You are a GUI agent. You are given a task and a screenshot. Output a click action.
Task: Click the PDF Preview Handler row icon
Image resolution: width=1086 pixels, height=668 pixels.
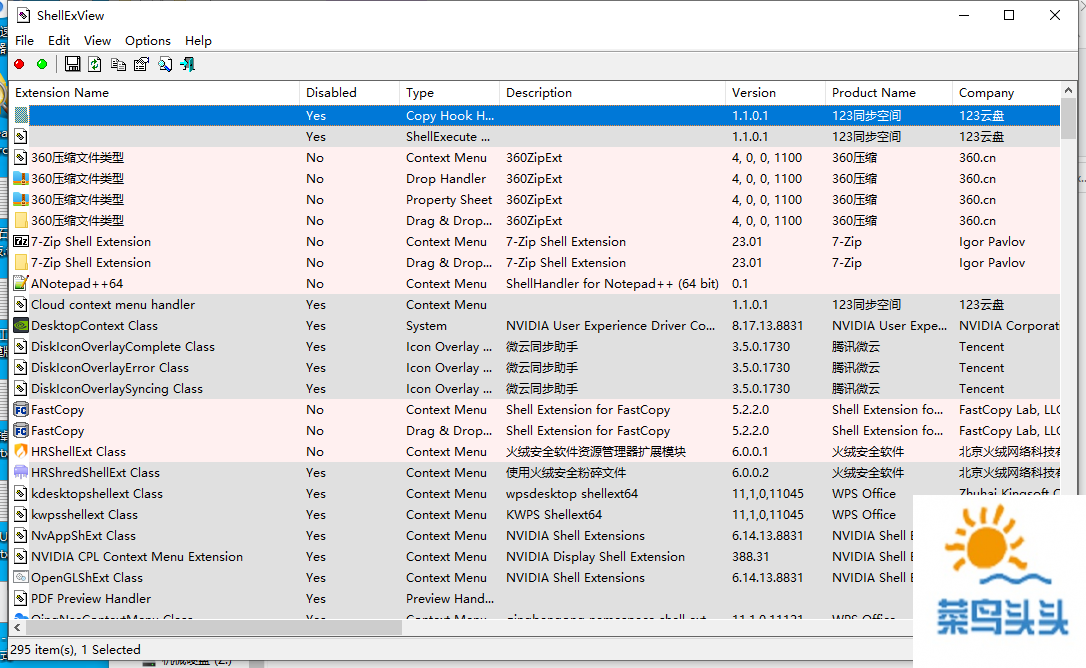point(21,599)
